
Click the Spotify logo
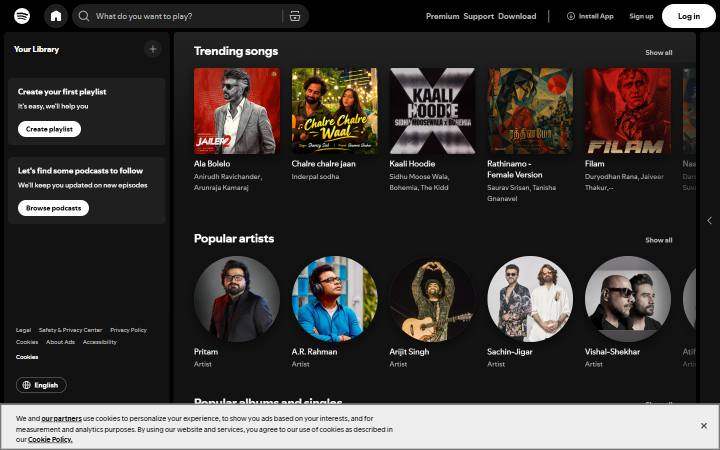[x=22, y=16]
